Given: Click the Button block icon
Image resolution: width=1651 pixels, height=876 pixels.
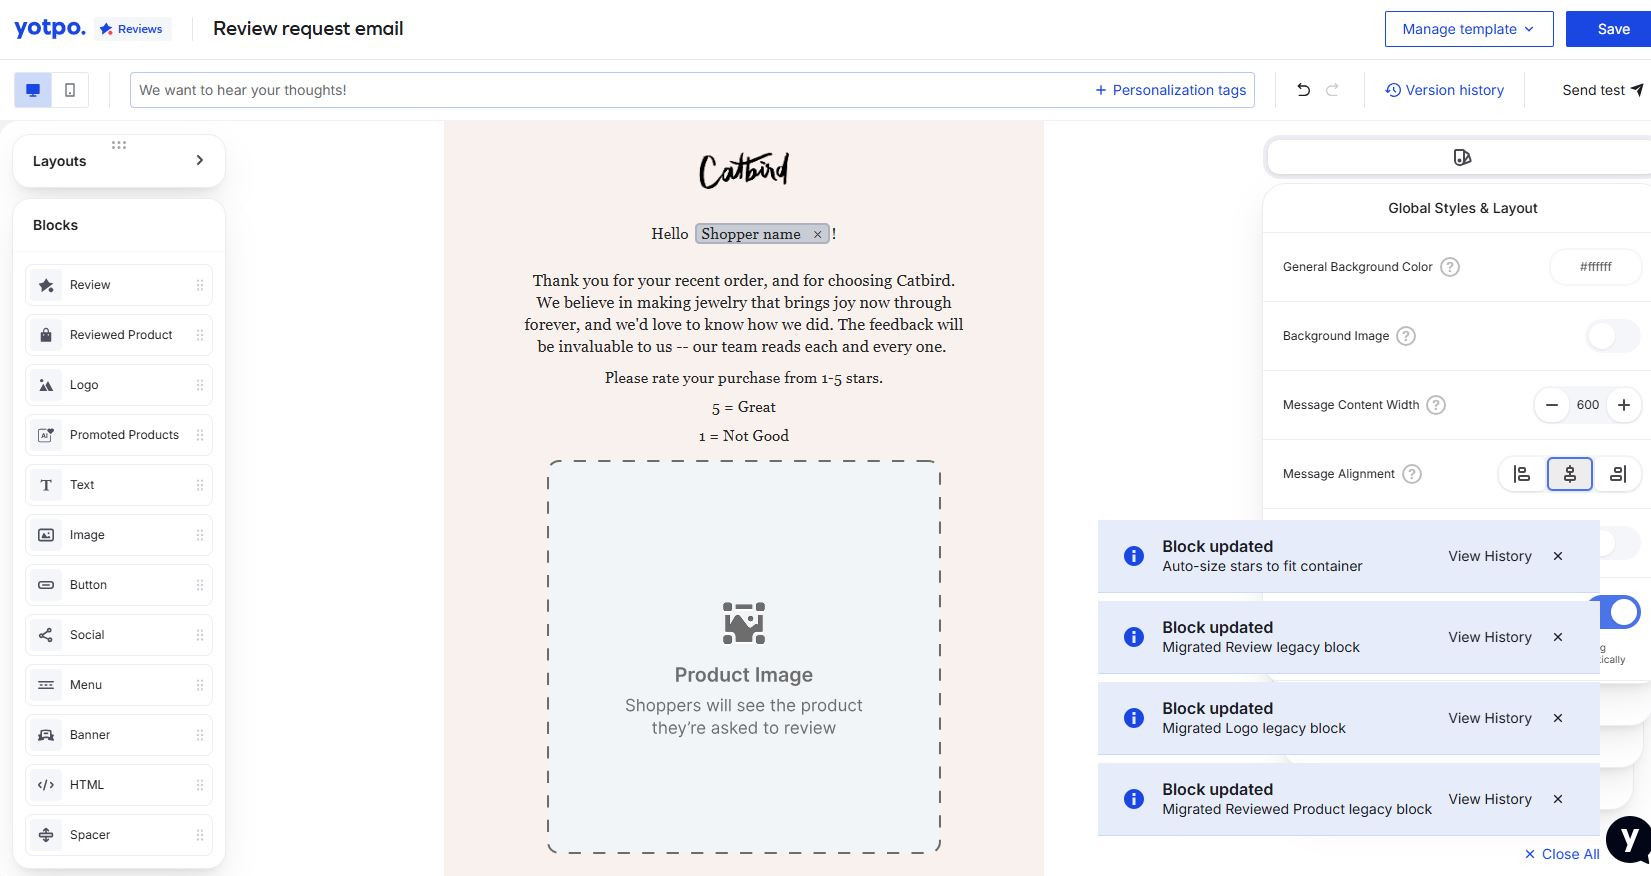Looking at the screenshot, I should pos(46,585).
